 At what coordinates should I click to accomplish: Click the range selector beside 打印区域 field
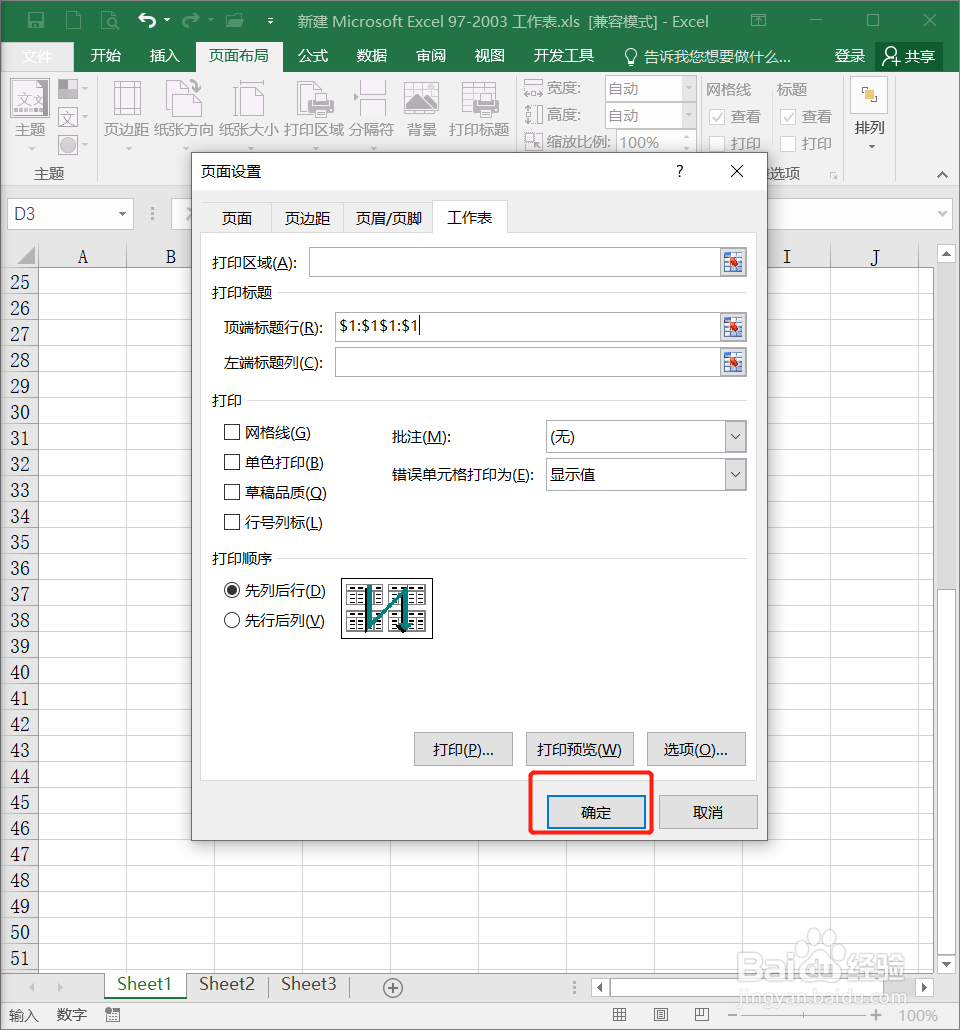pyautogui.click(x=733, y=262)
